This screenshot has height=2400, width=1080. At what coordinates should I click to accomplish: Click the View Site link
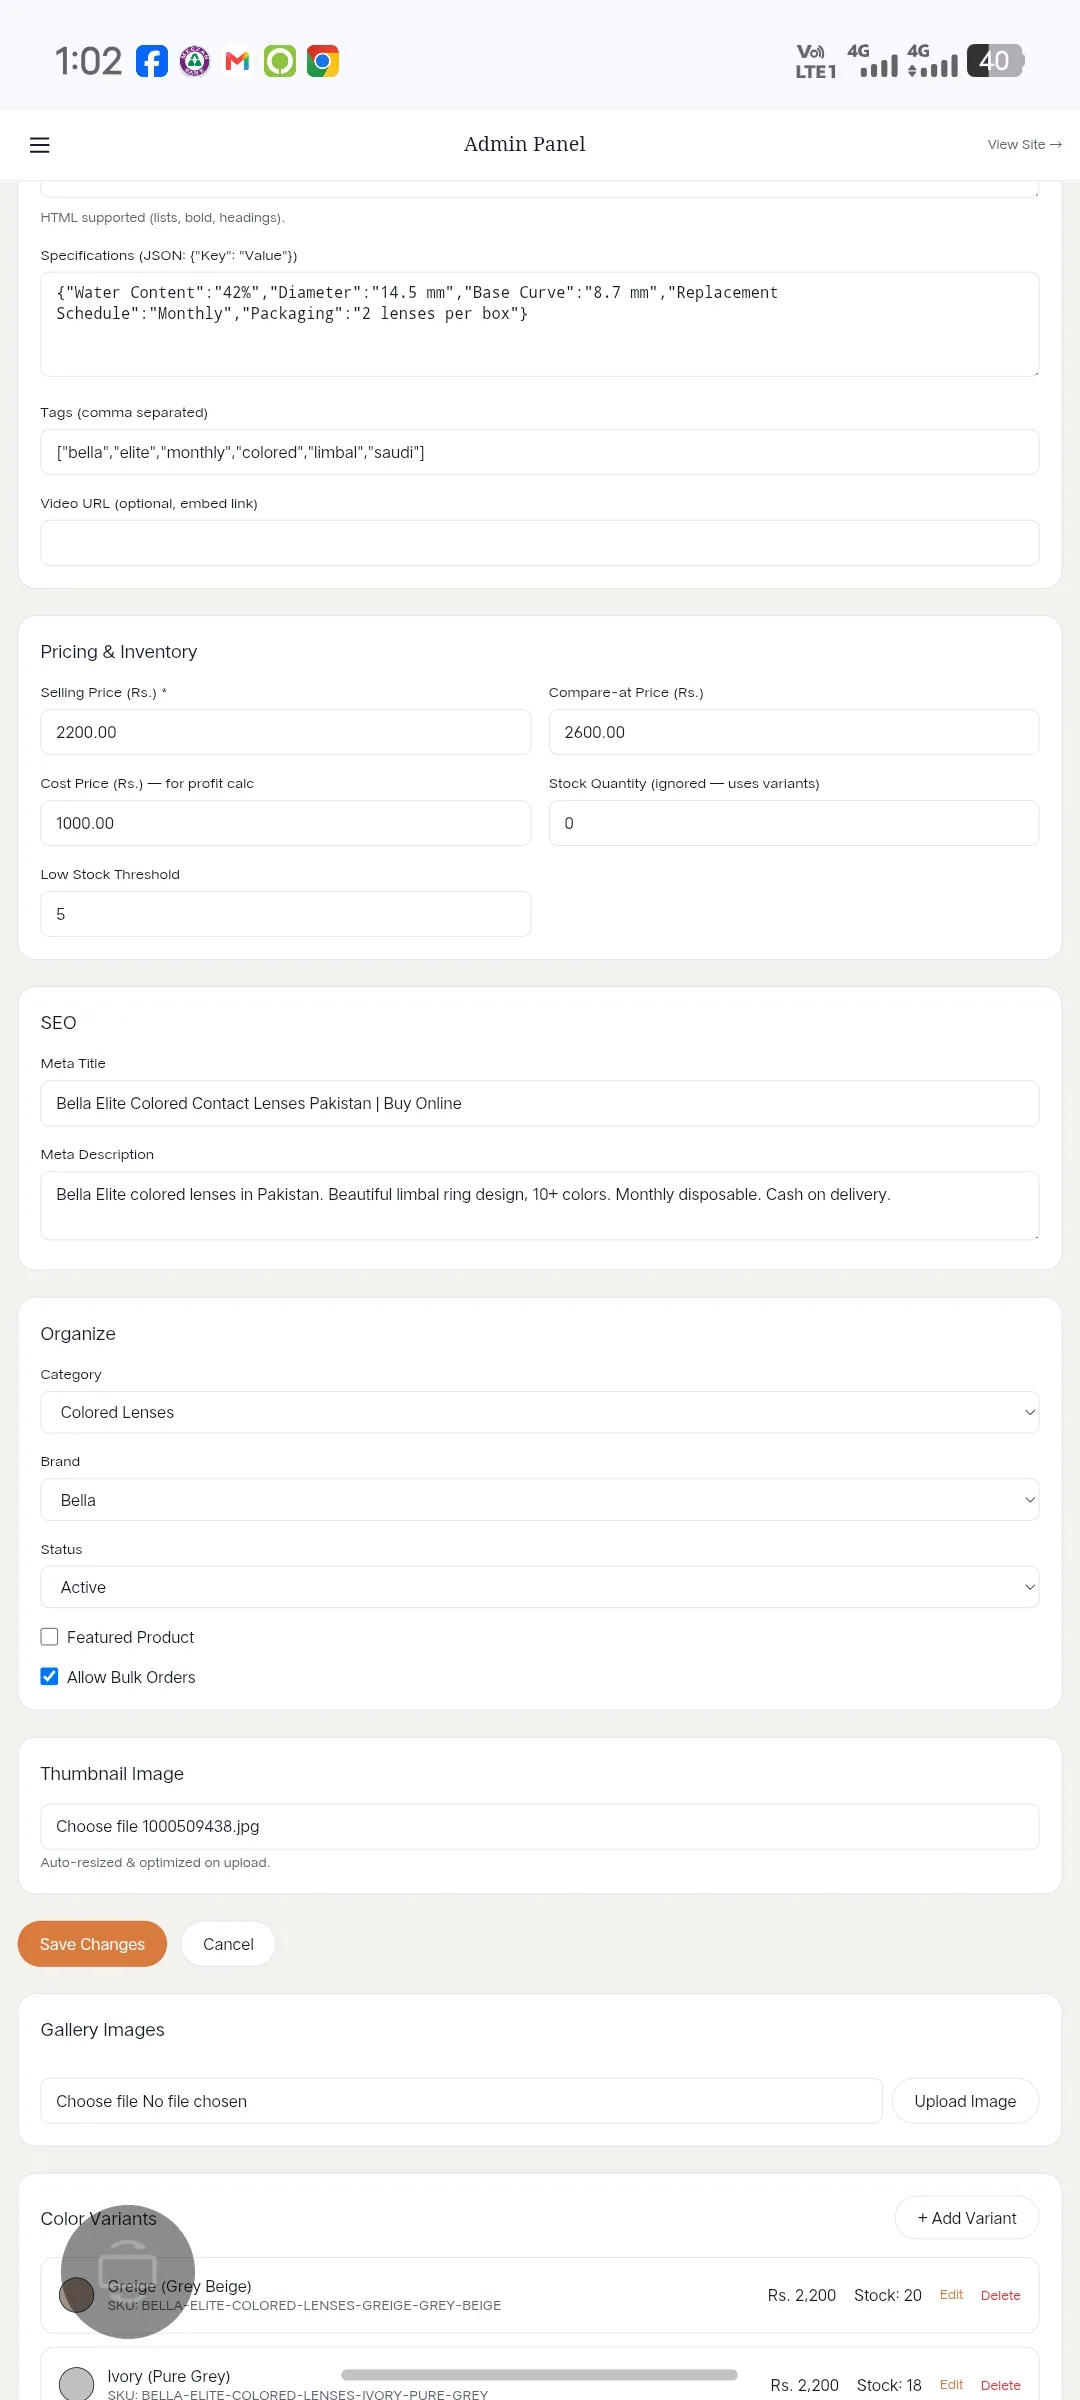coord(1024,145)
